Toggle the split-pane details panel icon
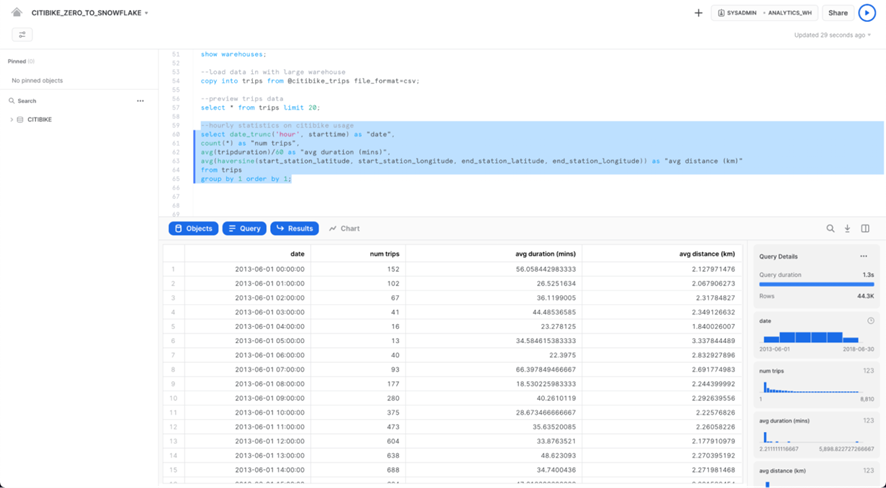 [x=865, y=229]
